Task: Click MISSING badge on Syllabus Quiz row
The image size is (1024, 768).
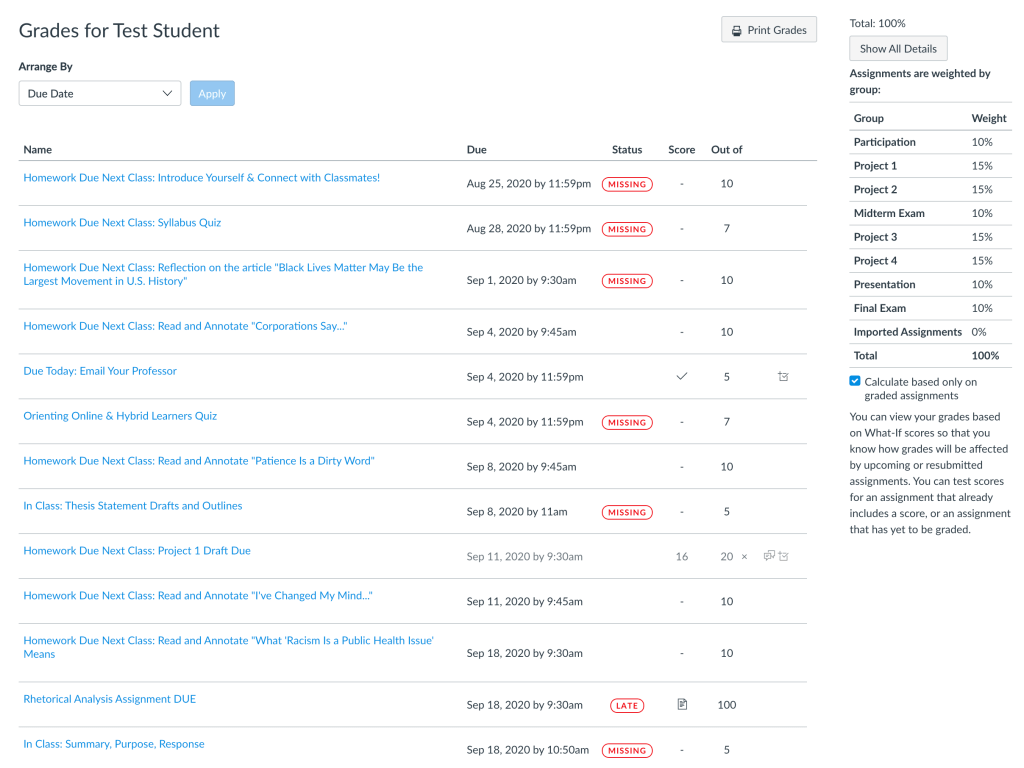Action: tap(627, 229)
